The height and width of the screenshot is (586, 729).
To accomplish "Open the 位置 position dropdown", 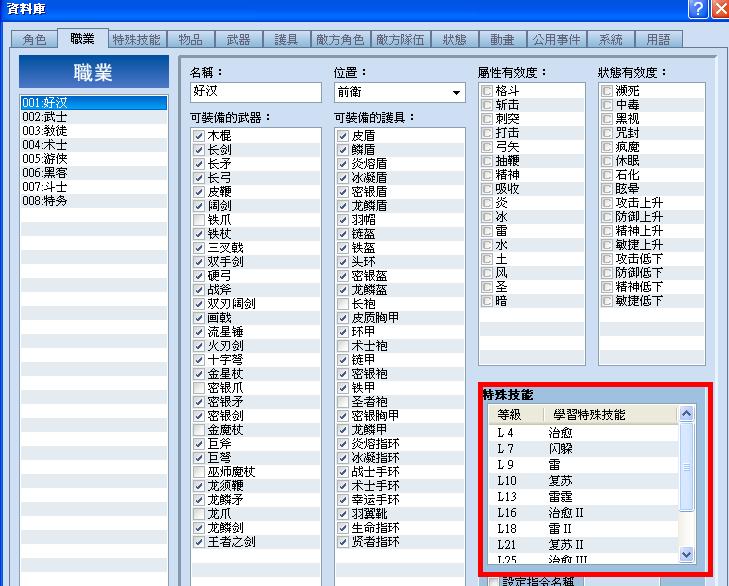I will tap(400, 92).
